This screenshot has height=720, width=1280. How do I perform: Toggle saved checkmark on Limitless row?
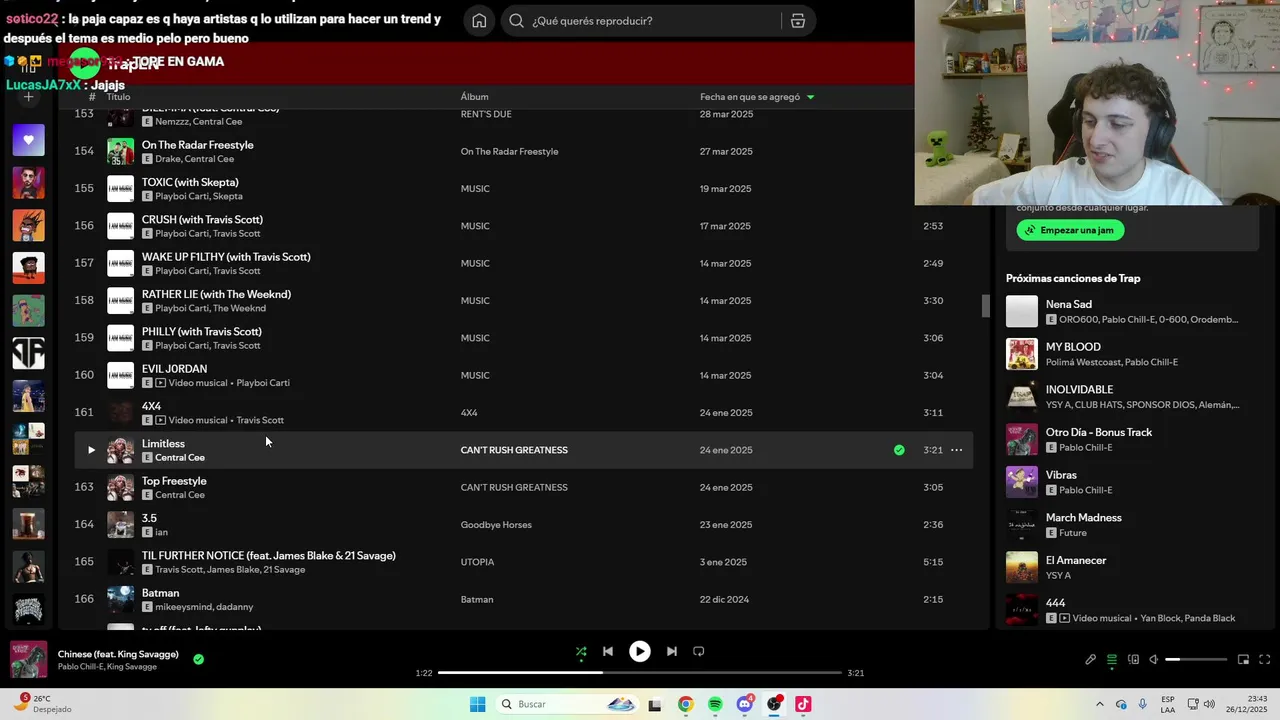899,450
